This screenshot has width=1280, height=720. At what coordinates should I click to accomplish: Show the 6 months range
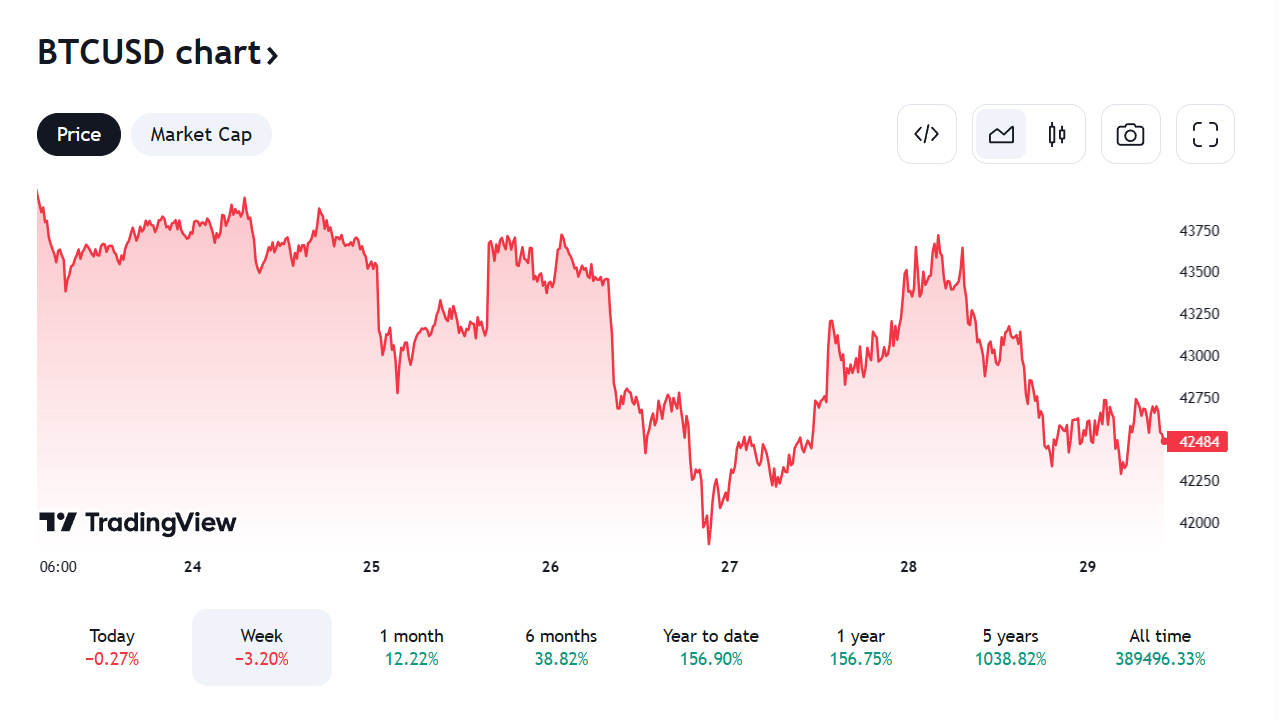tap(561, 647)
